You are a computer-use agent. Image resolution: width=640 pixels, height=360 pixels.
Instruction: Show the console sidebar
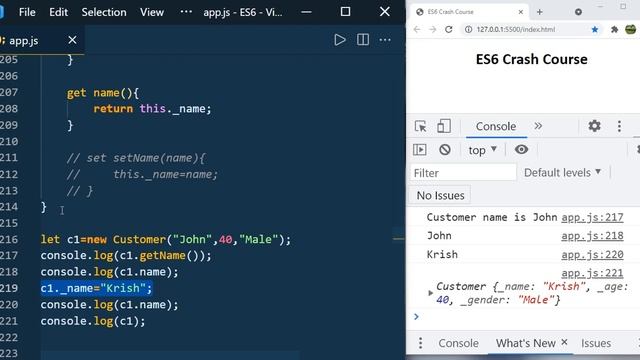420,150
